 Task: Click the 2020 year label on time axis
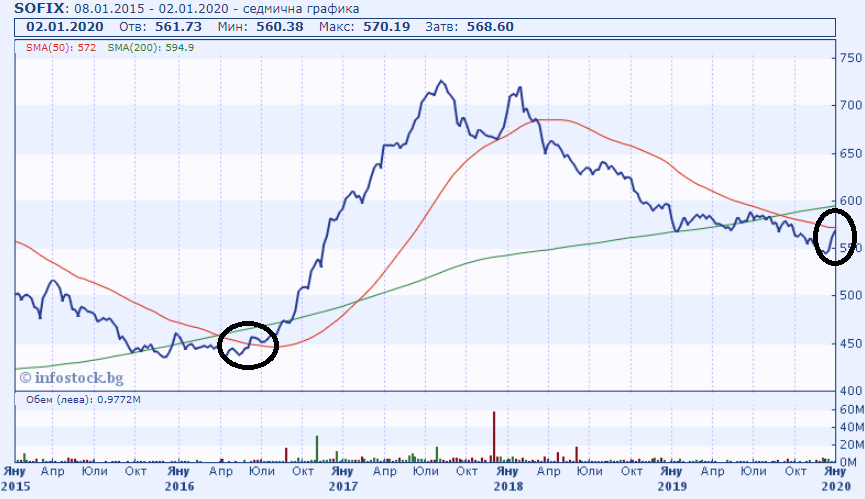(836, 486)
